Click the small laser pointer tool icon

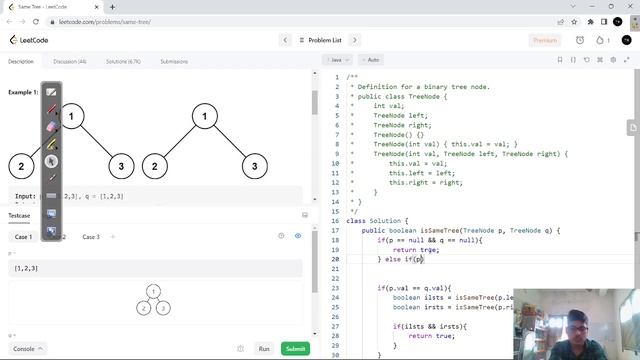click(x=52, y=178)
